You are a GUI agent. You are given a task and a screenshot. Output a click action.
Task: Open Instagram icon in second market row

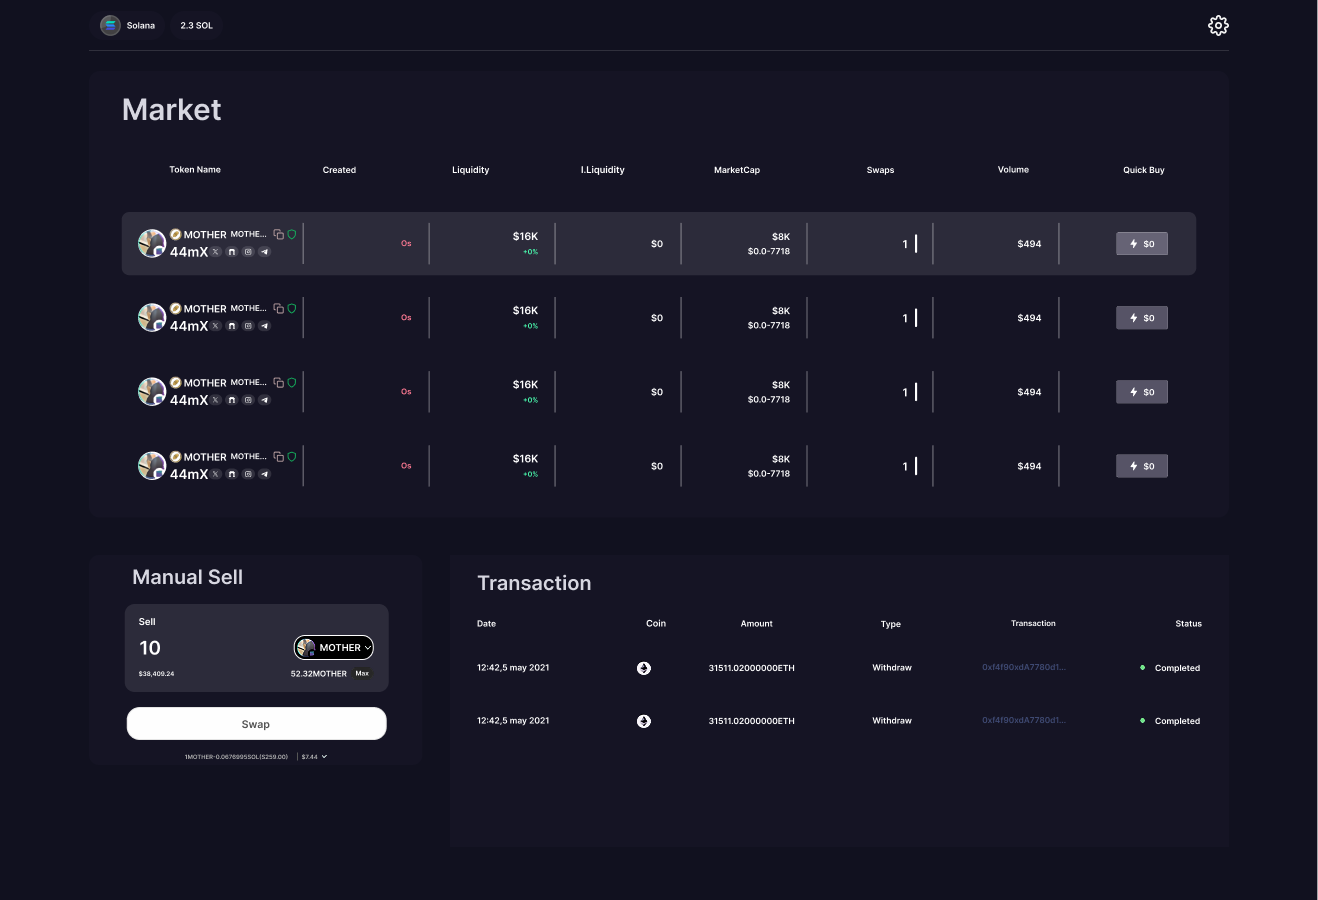(x=248, y=326)
